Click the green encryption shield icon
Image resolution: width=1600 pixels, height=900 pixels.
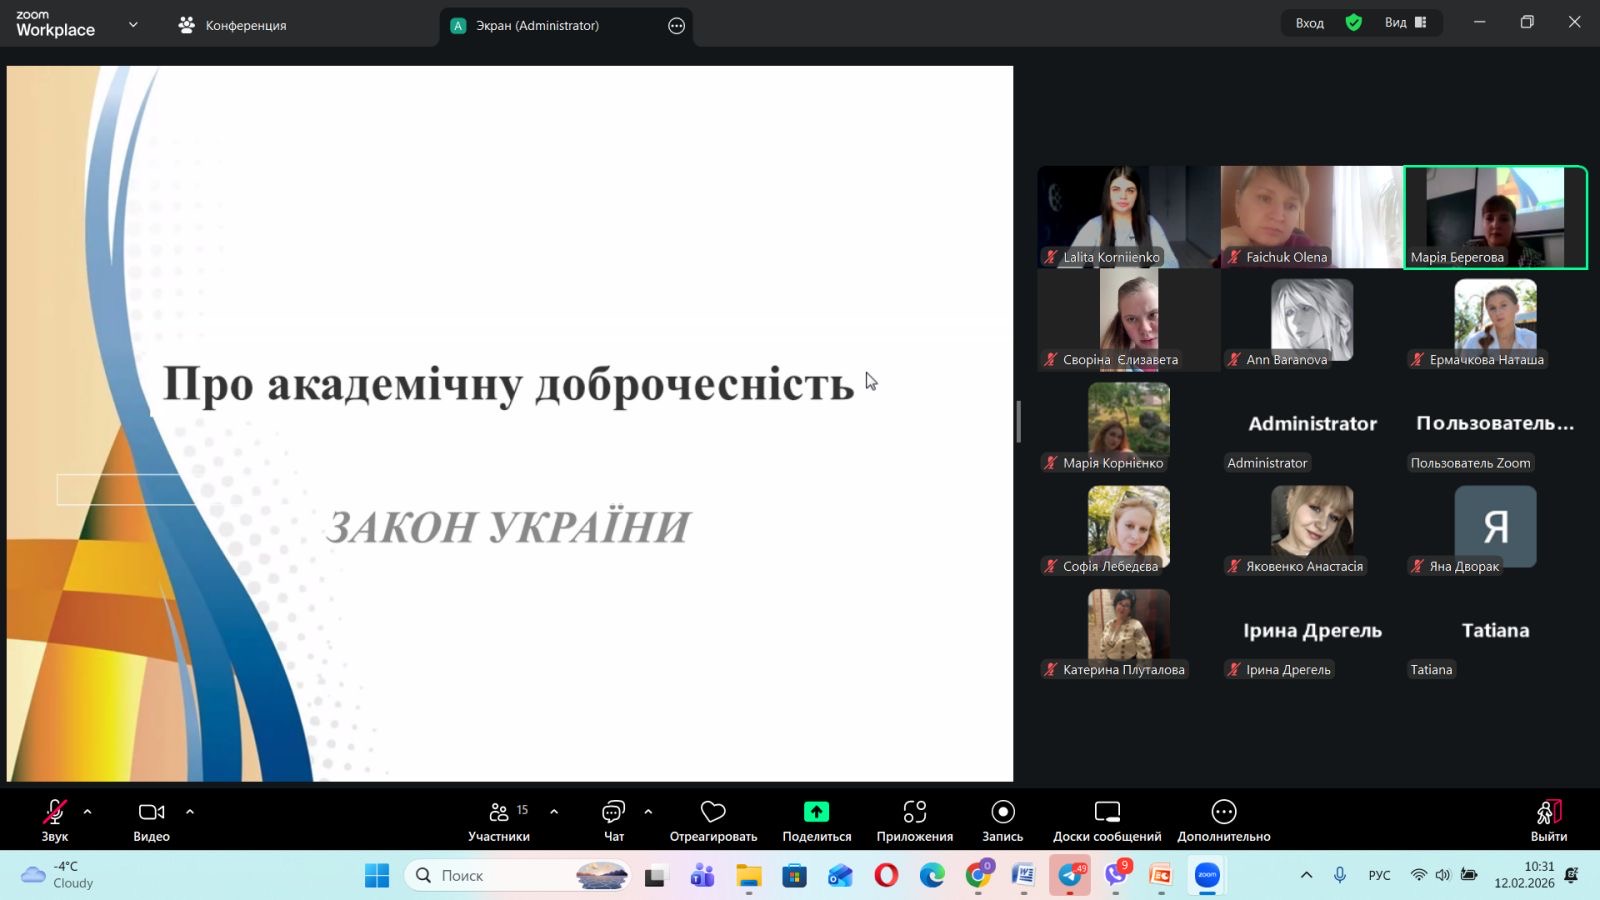1353,23
